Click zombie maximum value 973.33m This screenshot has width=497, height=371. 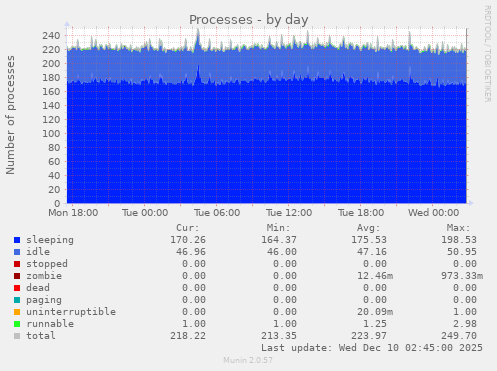click(462, 276)
